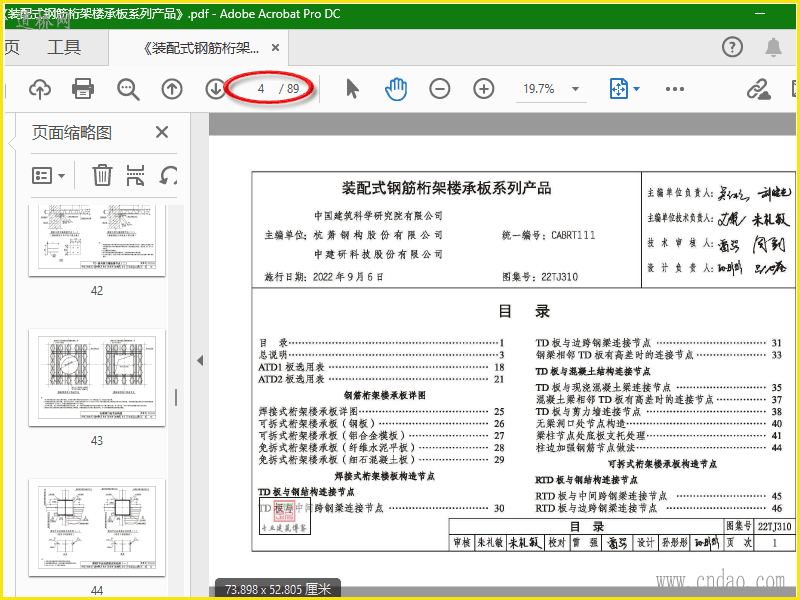The height and width of the screenshot is (600, 800).
Task: Select page 44 thumbnail
Action: pos(97,528)
